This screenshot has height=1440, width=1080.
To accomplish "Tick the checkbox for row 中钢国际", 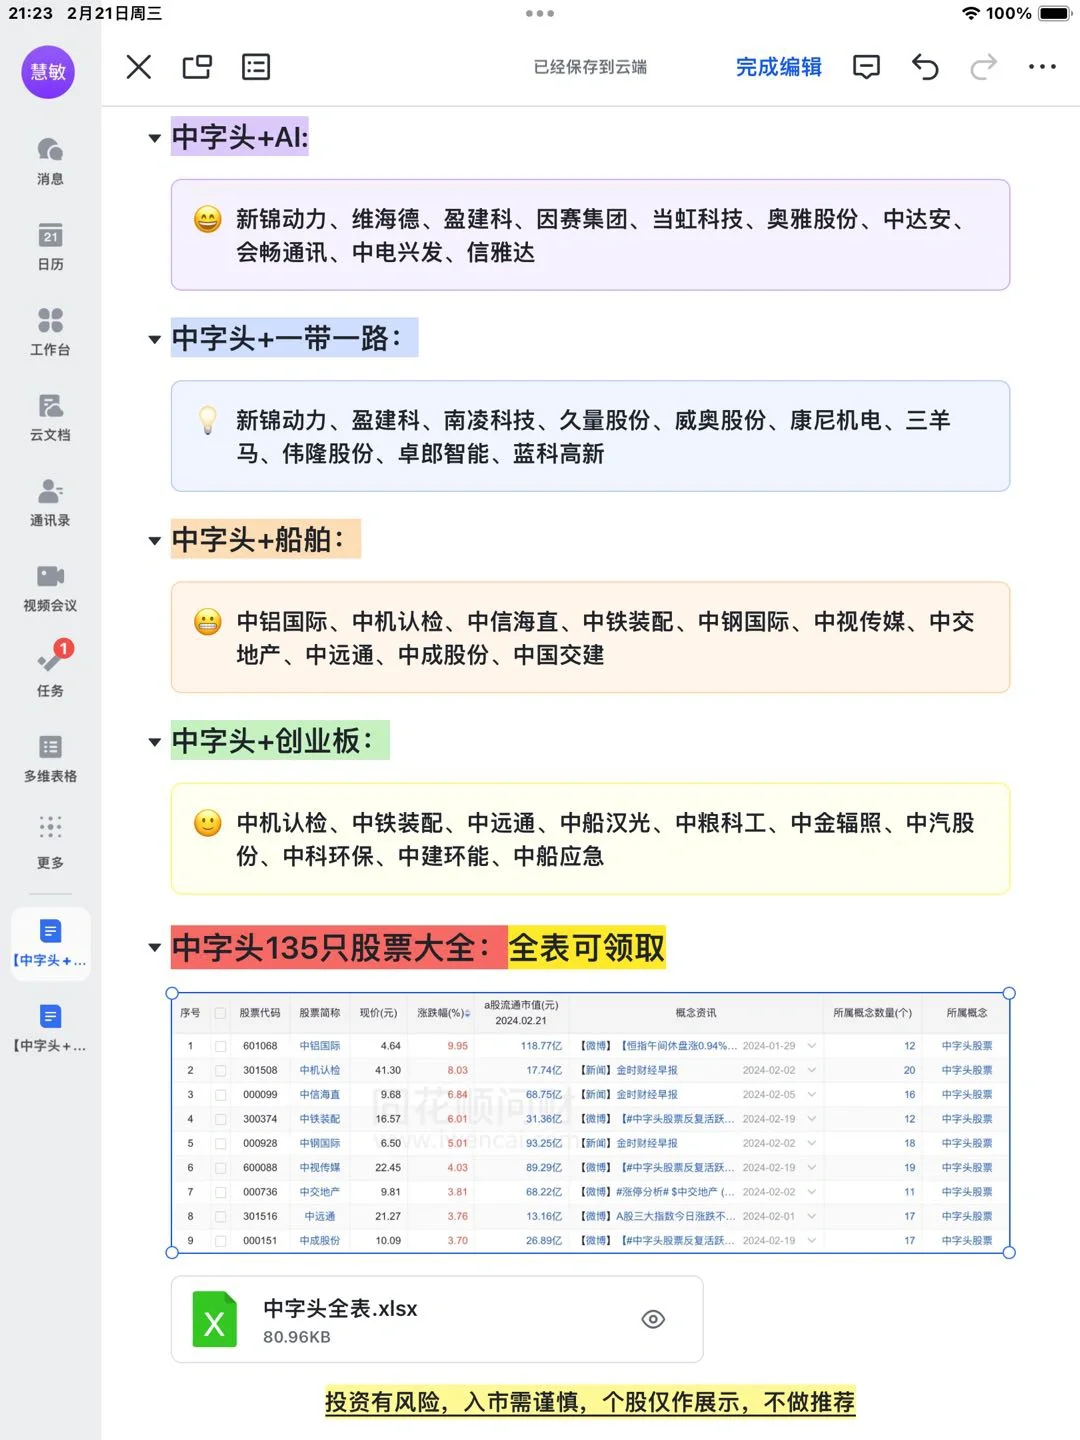I will (x=220, y=1143).
